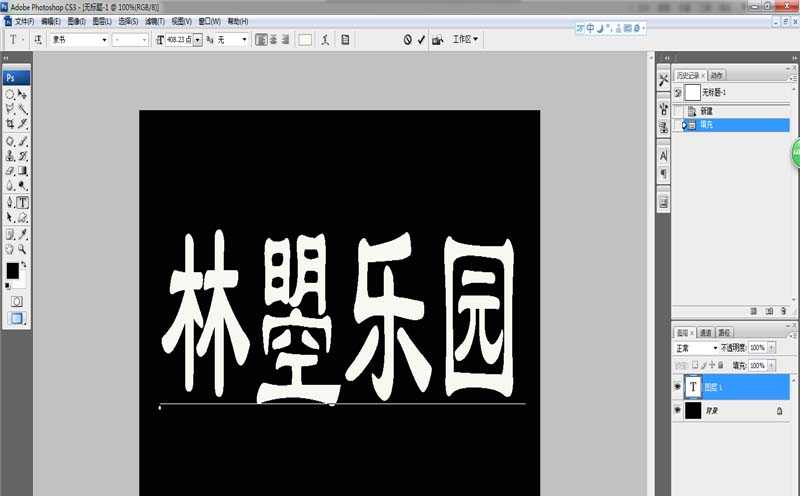This screenshot has width=800, height=496.
Task: Select the Blur tool
Action: coord(10,185)
